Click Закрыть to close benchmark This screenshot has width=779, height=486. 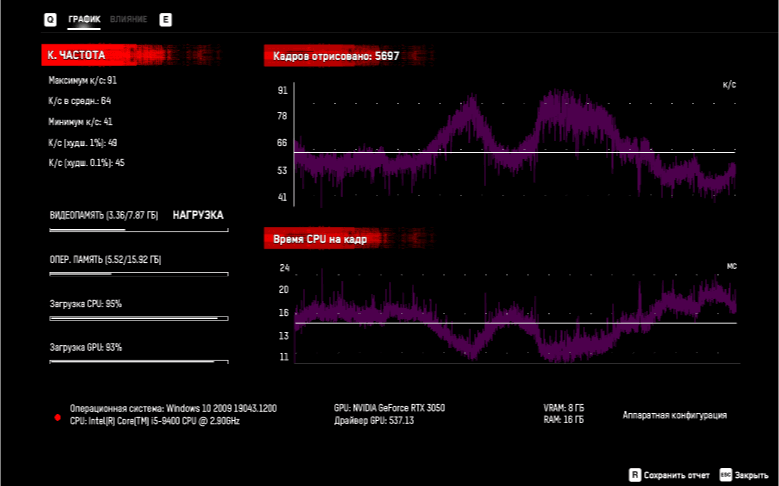point(751,475)
